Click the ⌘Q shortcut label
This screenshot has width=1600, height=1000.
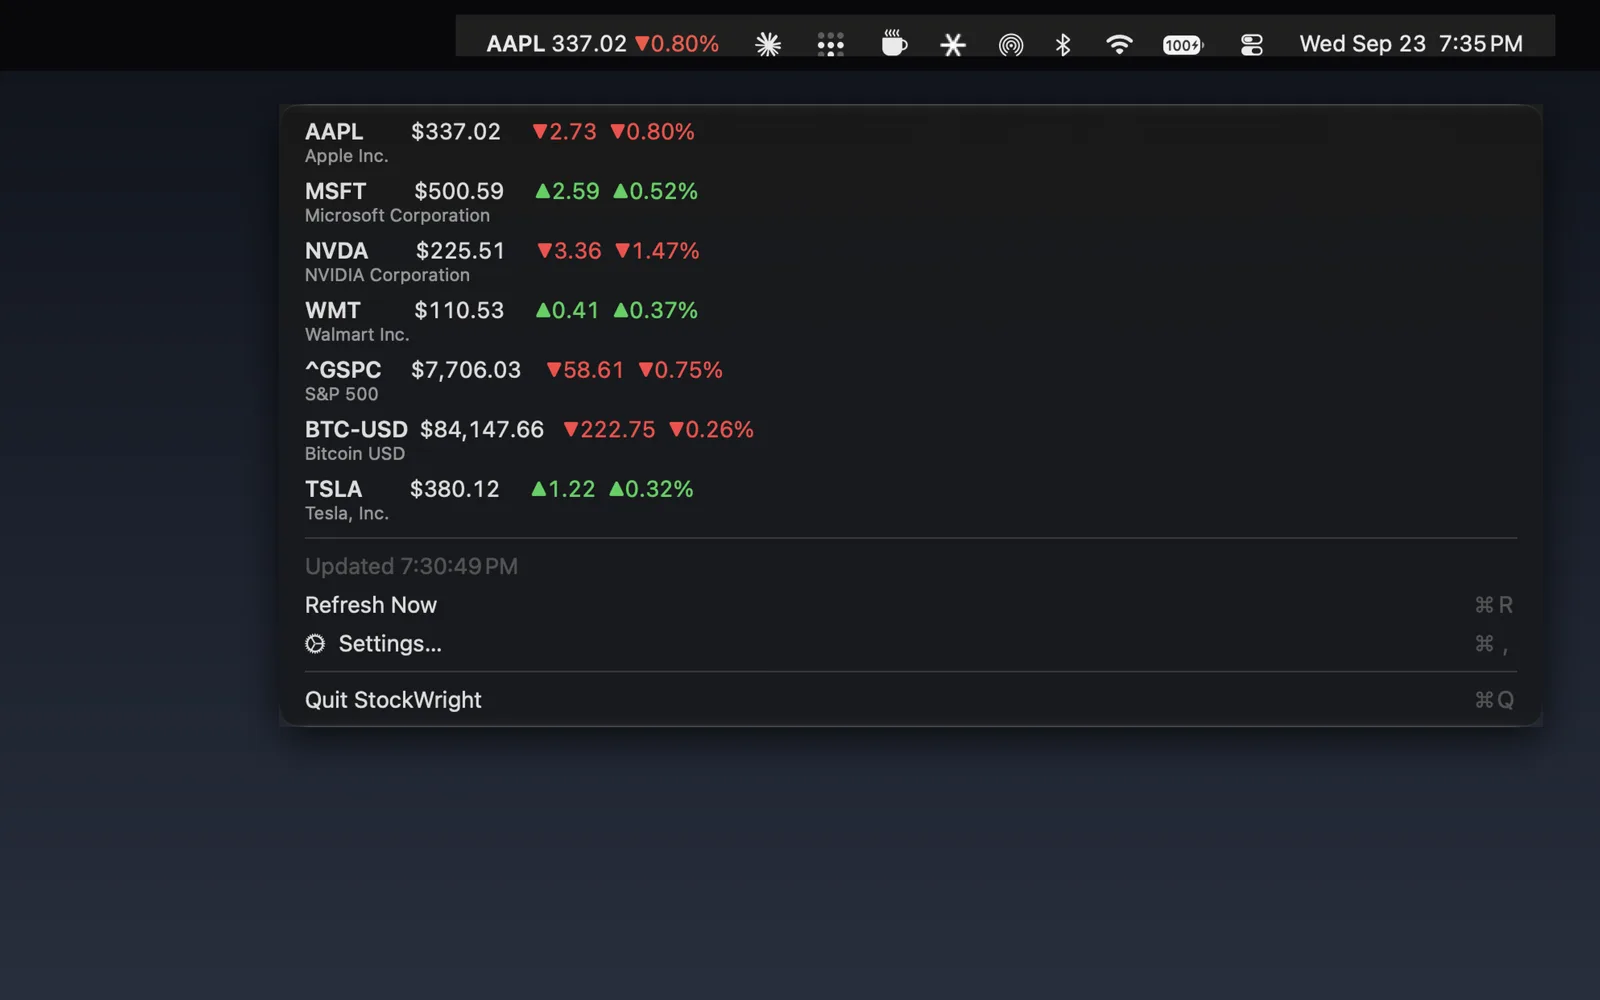coord(1494,700)
